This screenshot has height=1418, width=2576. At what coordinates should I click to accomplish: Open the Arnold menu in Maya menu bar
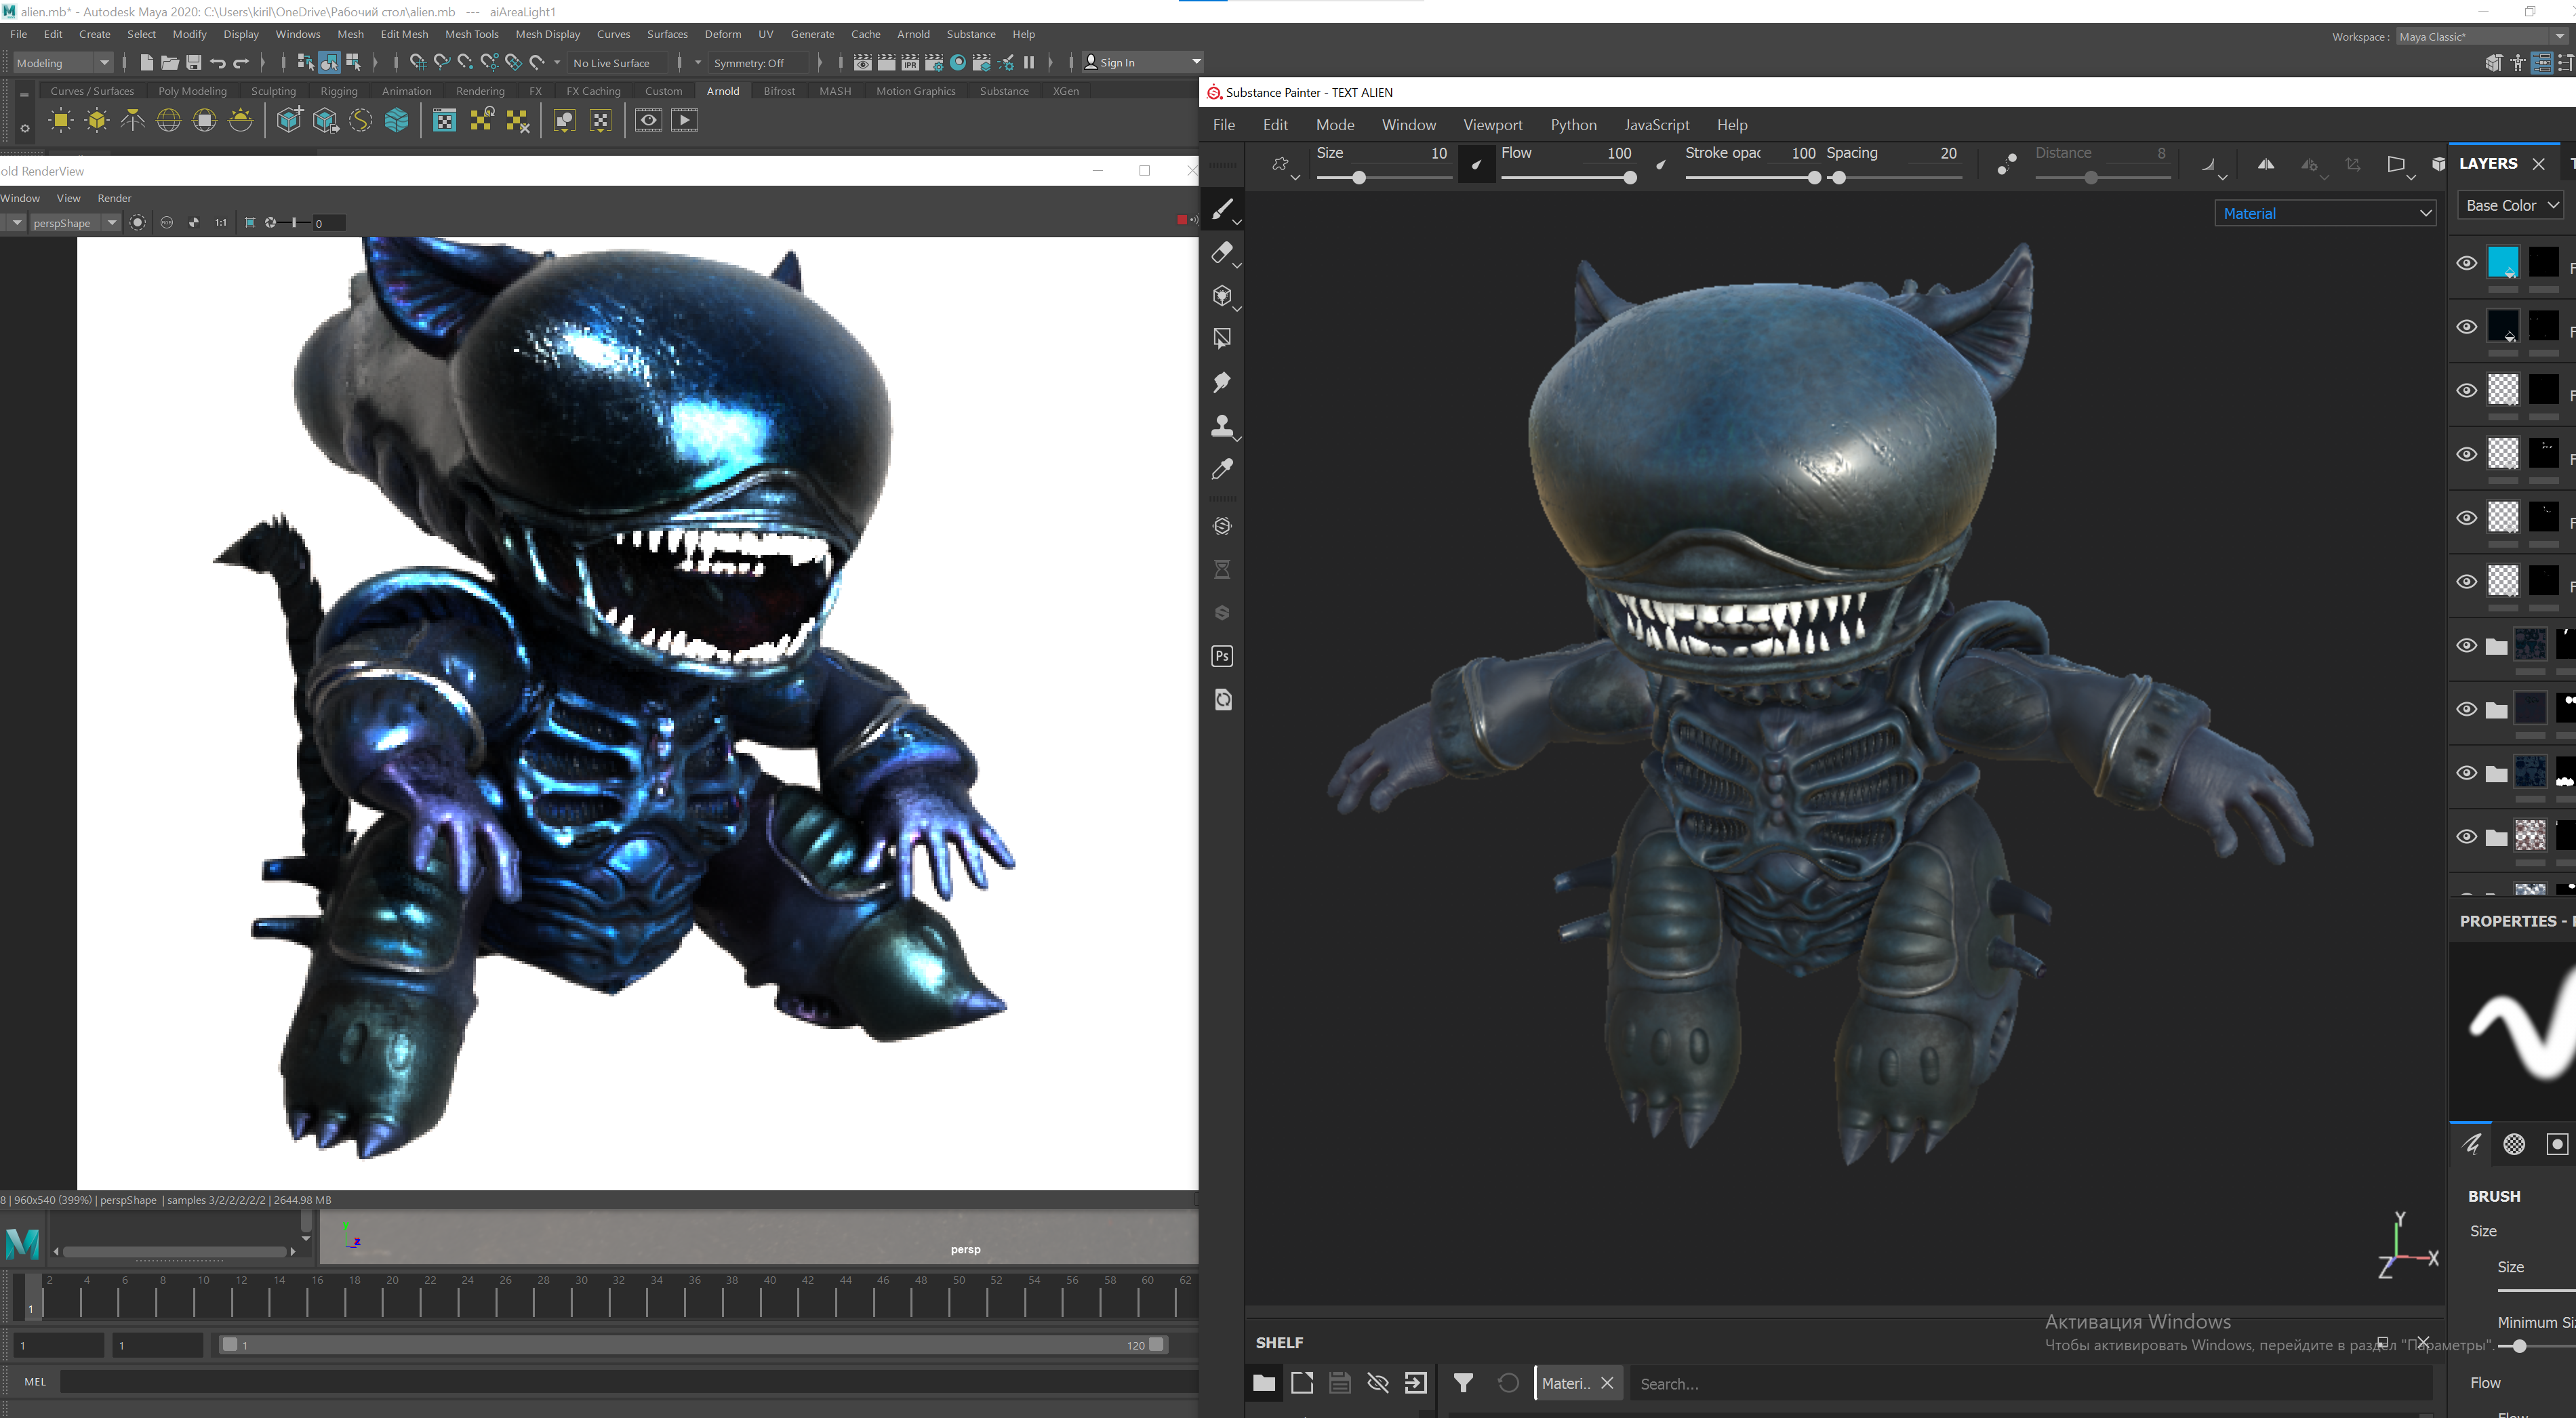pos(913,34)
